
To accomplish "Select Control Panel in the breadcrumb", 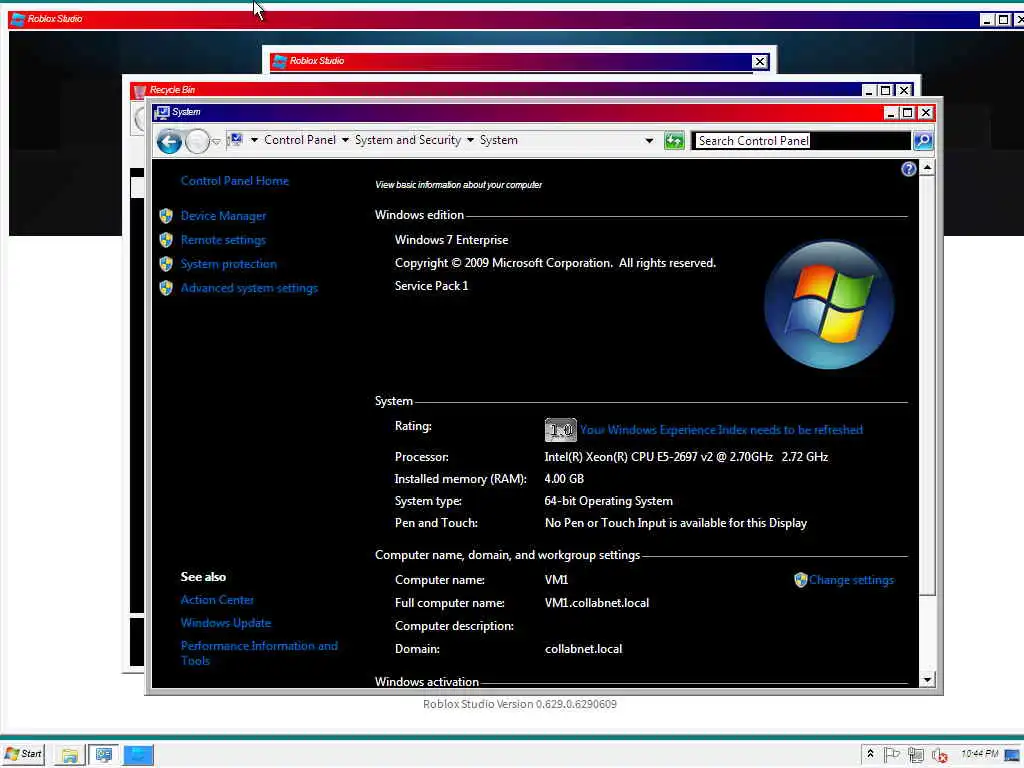I will (x=300, y=140).
